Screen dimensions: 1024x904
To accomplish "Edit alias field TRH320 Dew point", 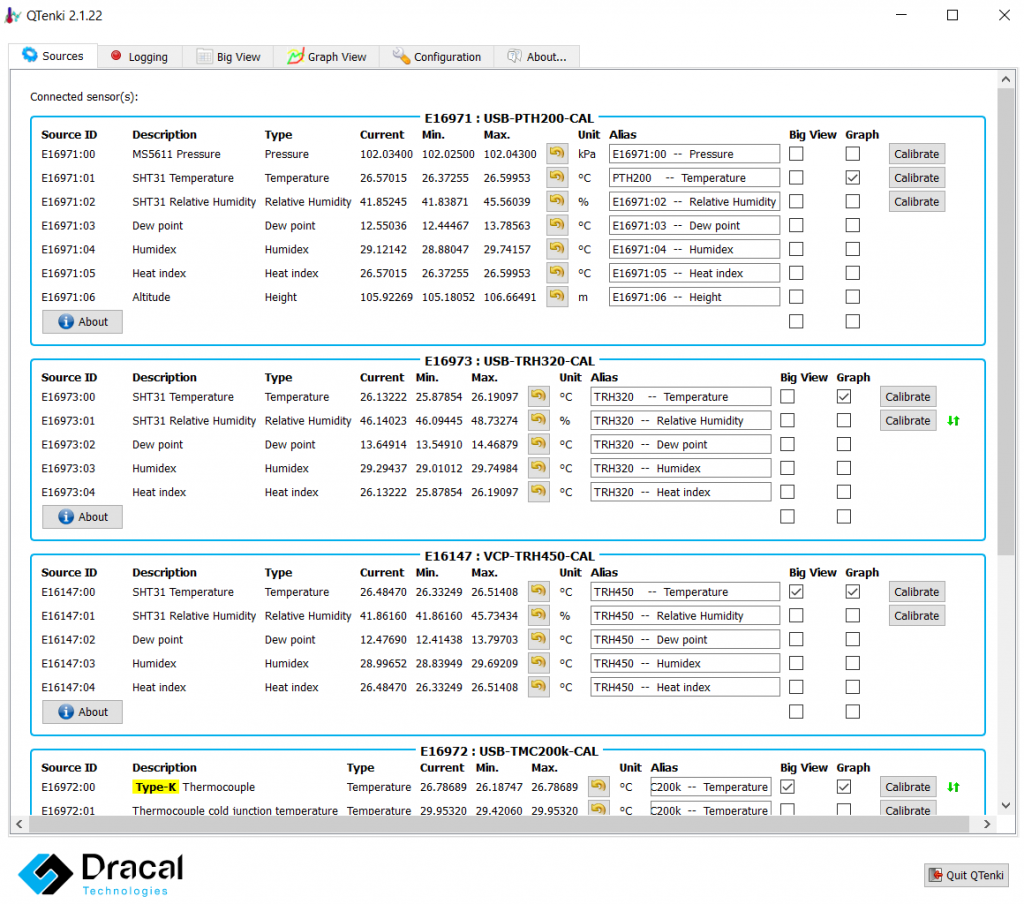I will coord(680,444).
